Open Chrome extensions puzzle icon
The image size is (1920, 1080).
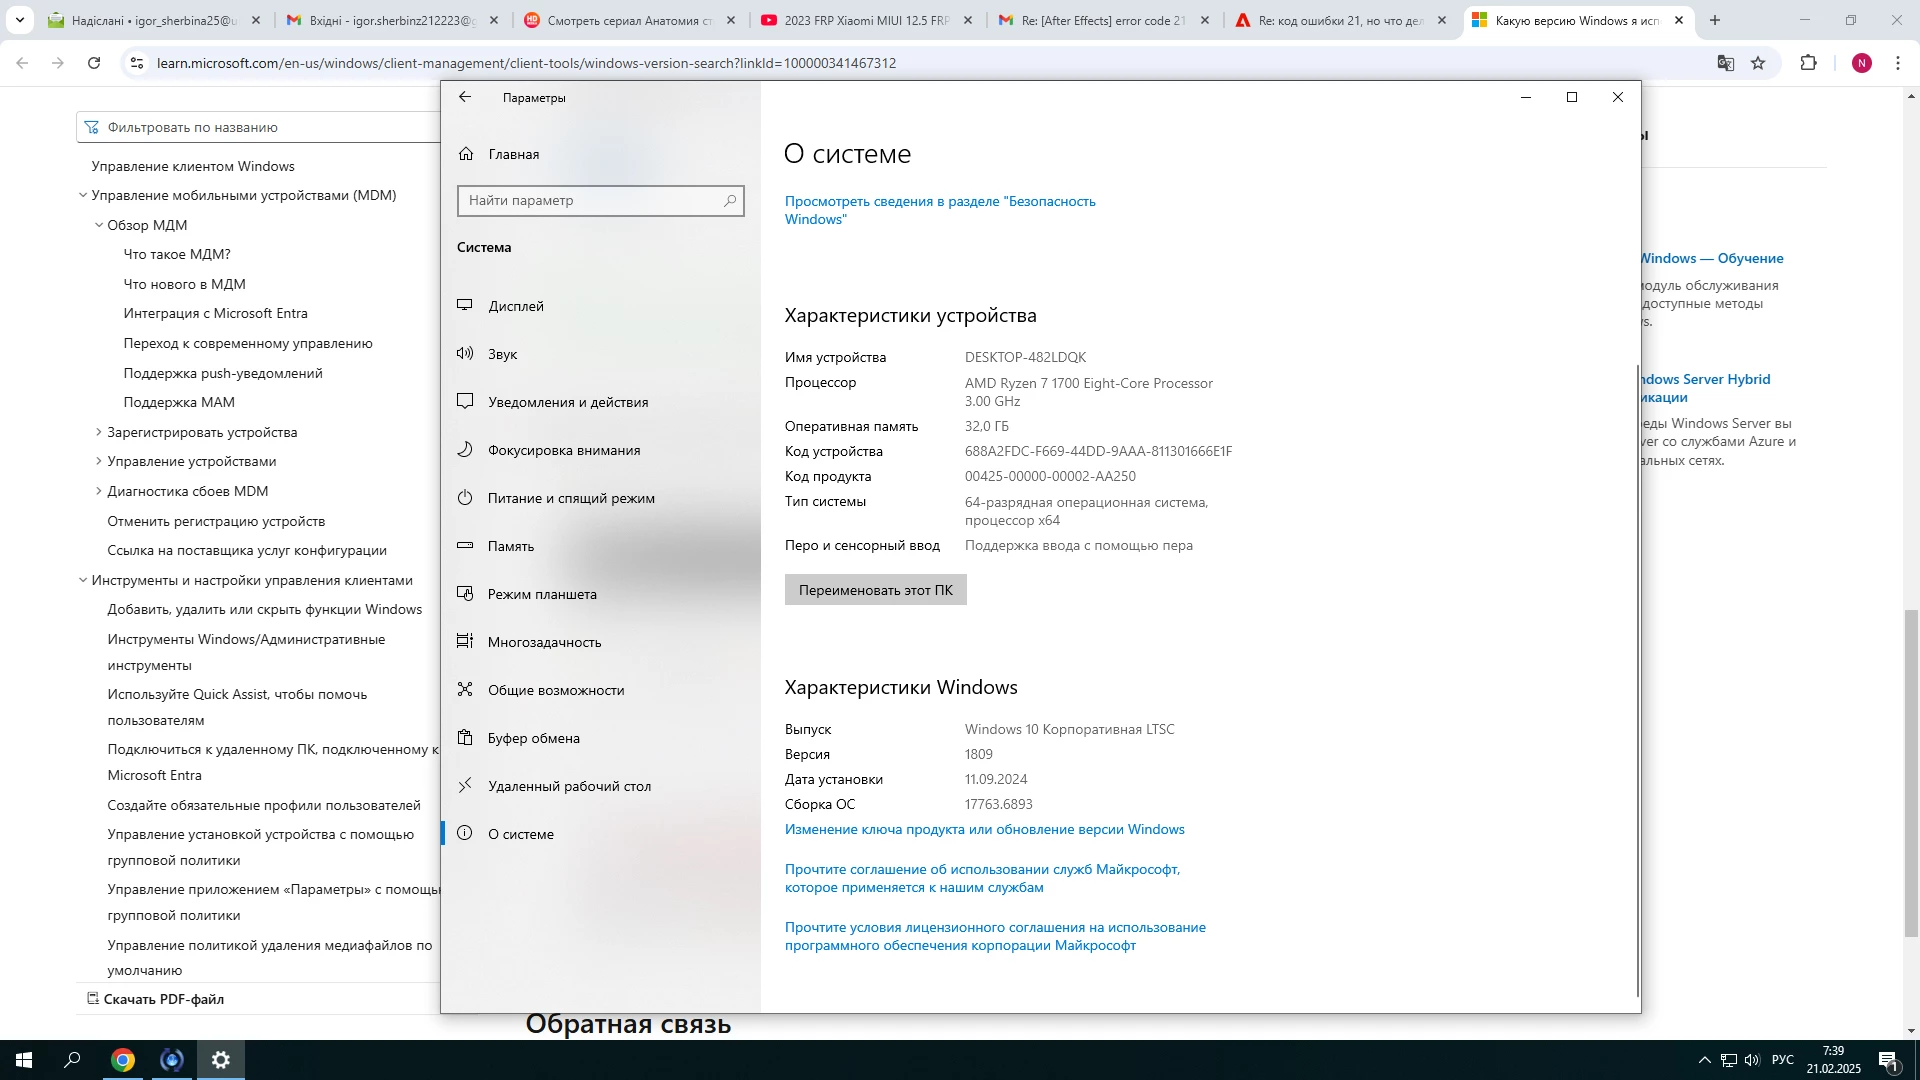click(1808, 63)
